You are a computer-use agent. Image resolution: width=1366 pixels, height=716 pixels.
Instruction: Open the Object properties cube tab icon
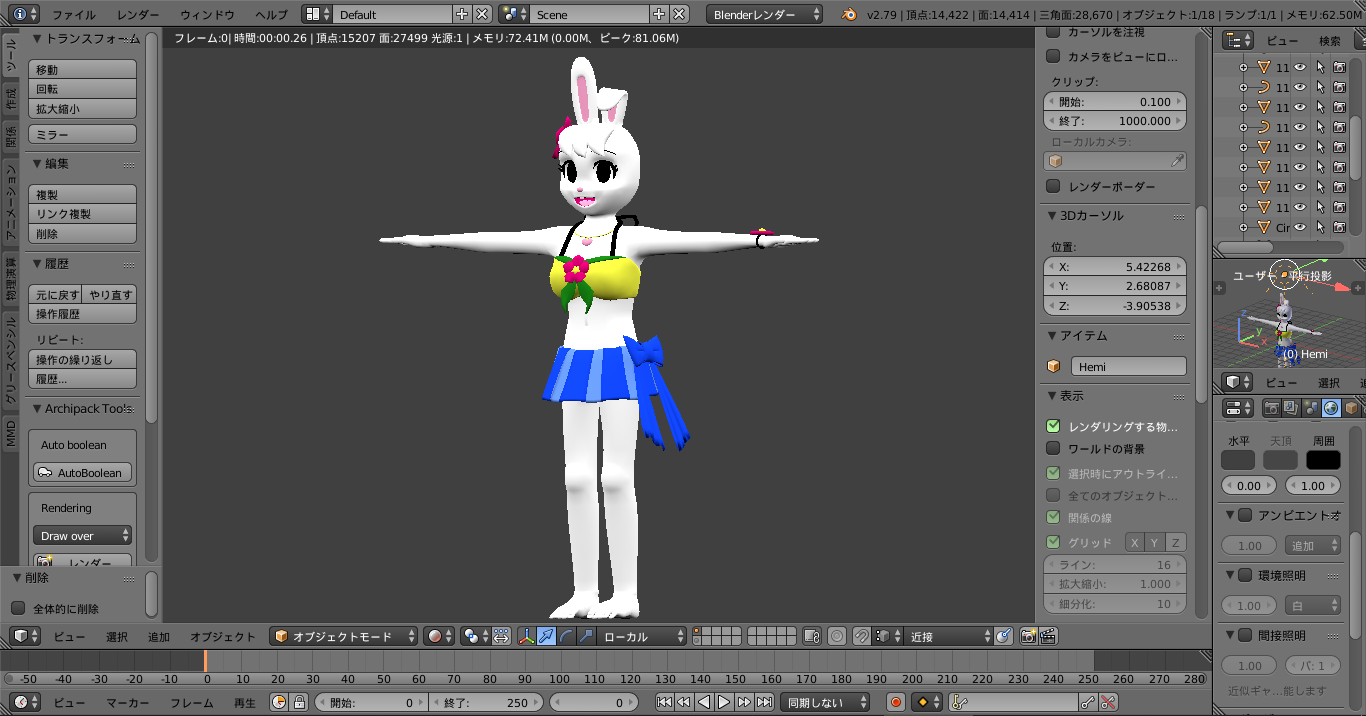(1351, 408)
